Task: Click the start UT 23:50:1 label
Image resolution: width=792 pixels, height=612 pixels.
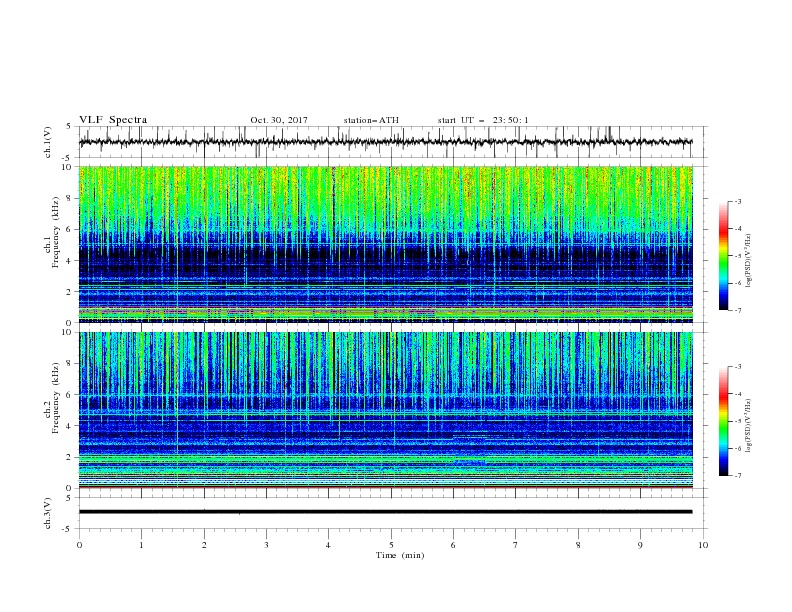Action: point(483,120)
